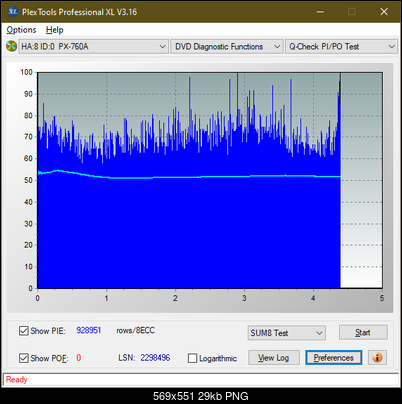Click the View Log button

click(x=274, y=358)
